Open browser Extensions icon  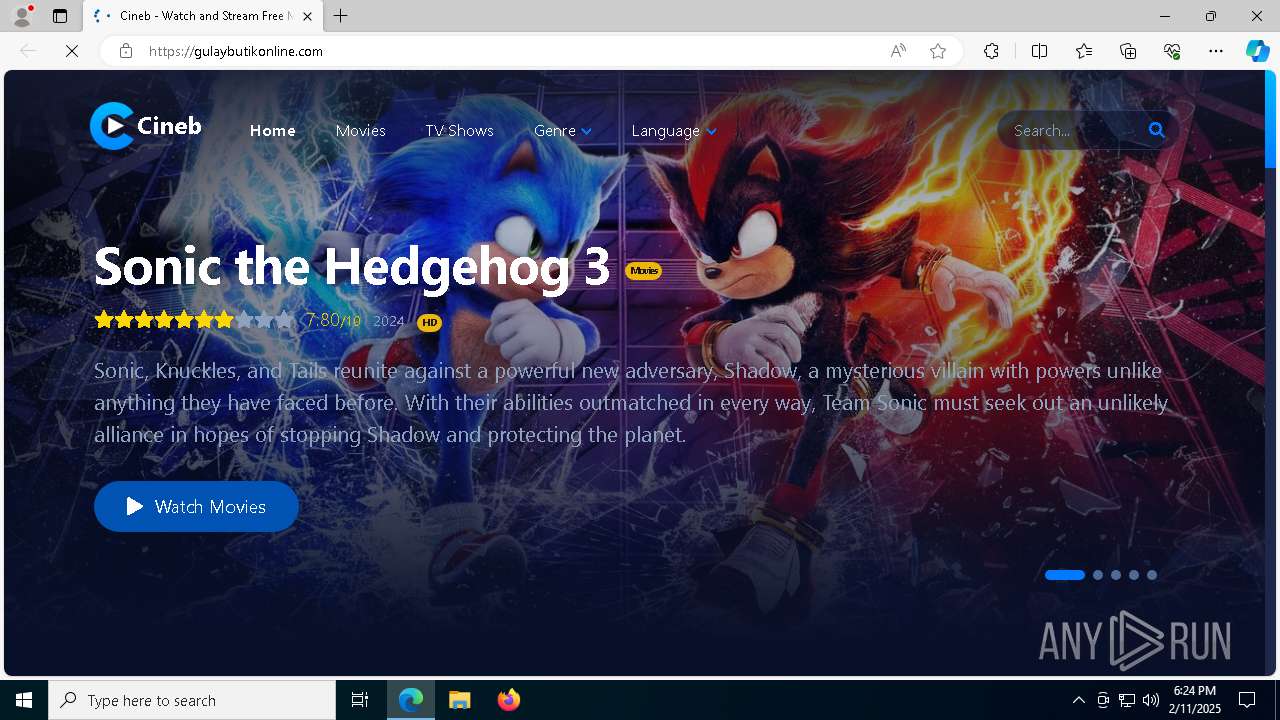pyautogui.click(x=991, y=51)
